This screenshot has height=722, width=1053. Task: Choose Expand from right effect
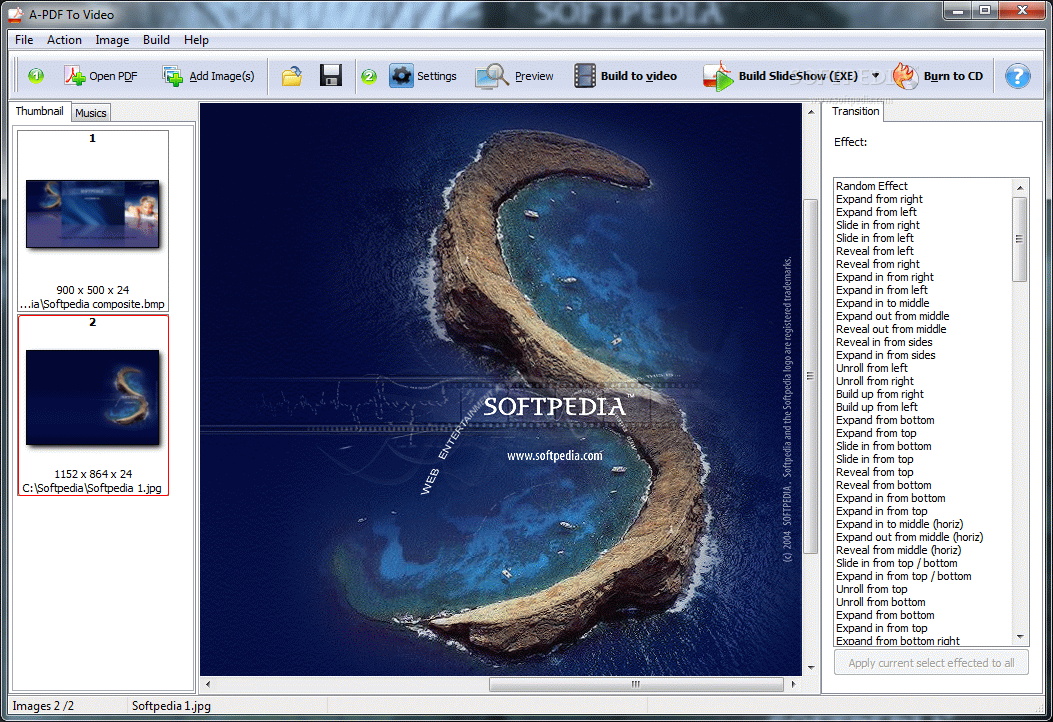879,199
